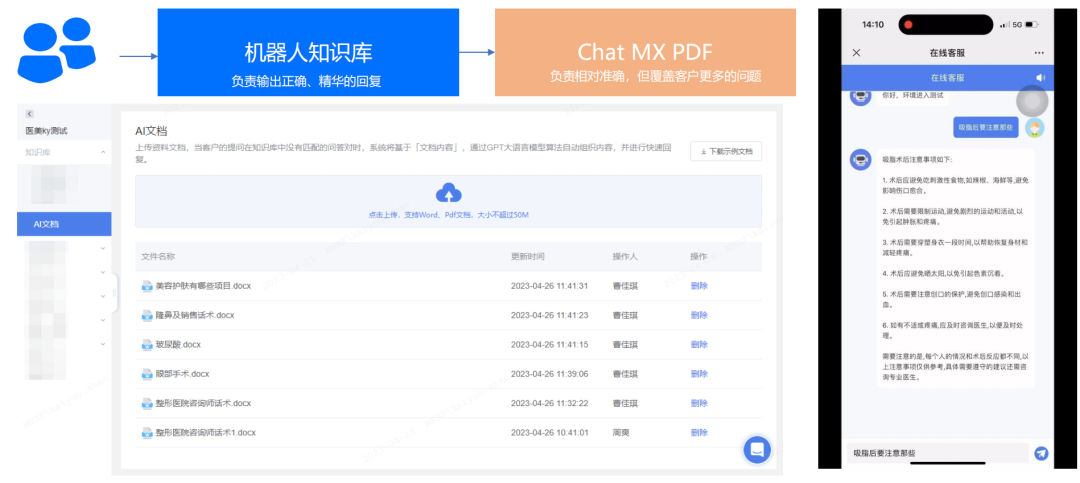The width and height of the screenshot is (1080, 483).
Task: Delete 玻尿酸.docx
Action: click(x=699, y=345)
